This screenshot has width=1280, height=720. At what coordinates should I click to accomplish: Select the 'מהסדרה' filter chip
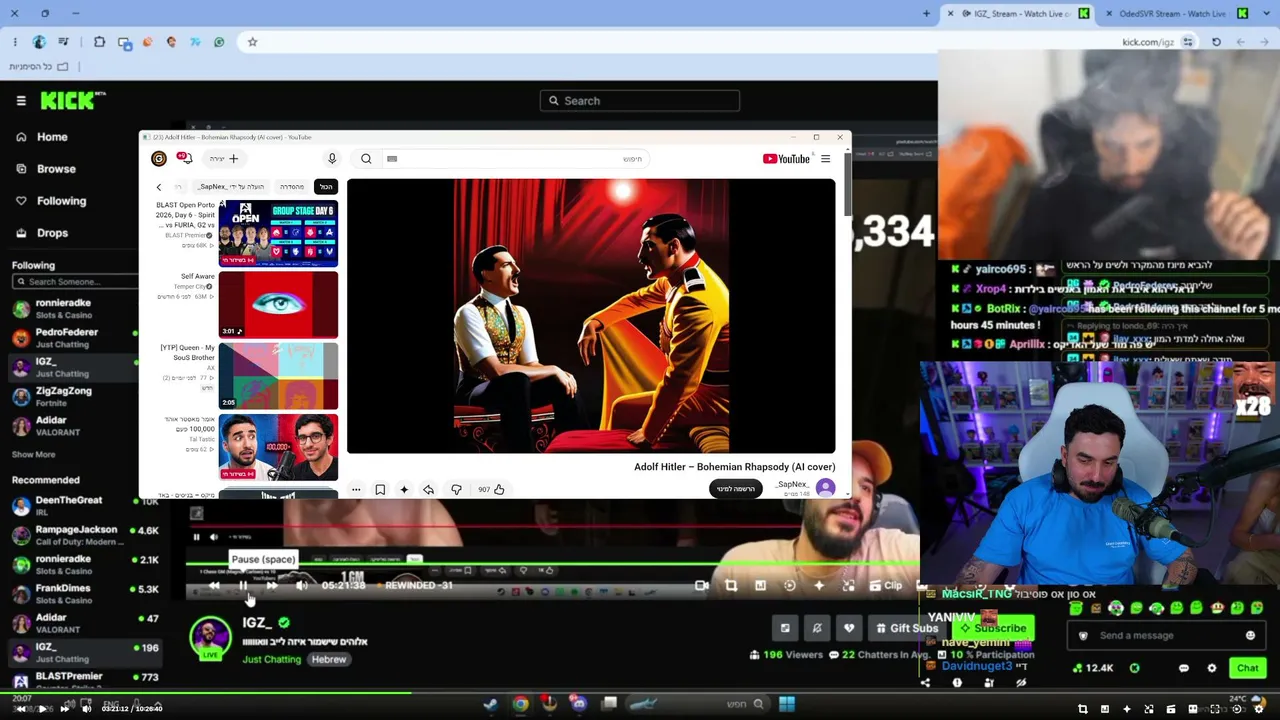(291, 187)
